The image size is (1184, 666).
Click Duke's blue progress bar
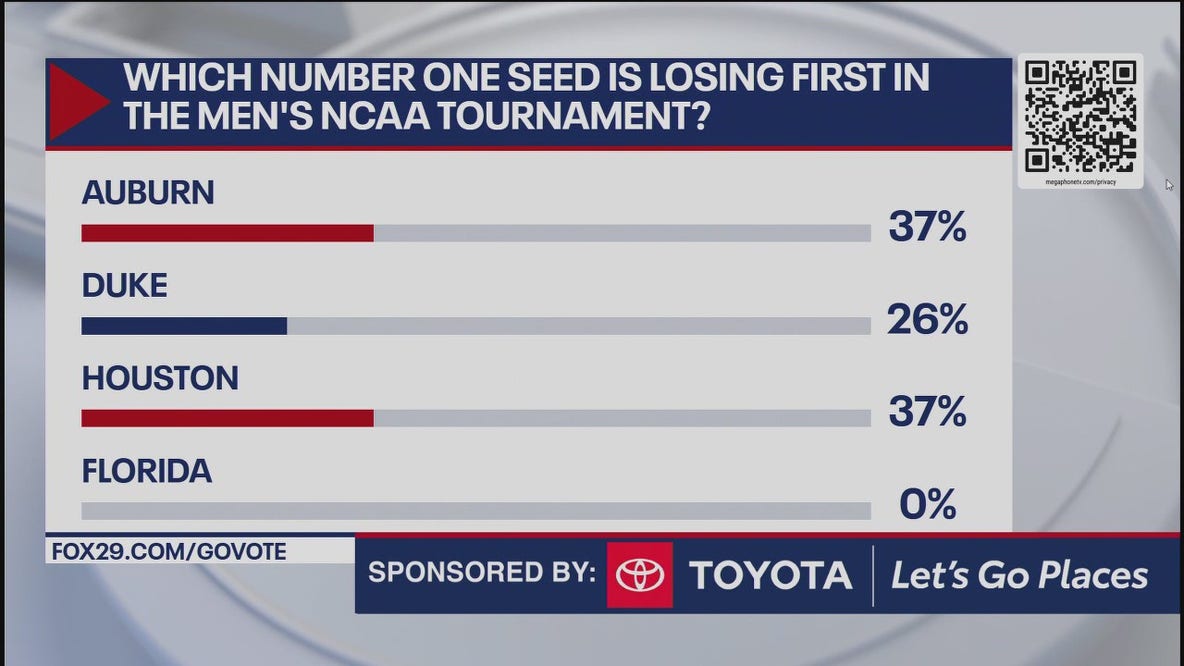pyautogui.click(x=184, y=326)
